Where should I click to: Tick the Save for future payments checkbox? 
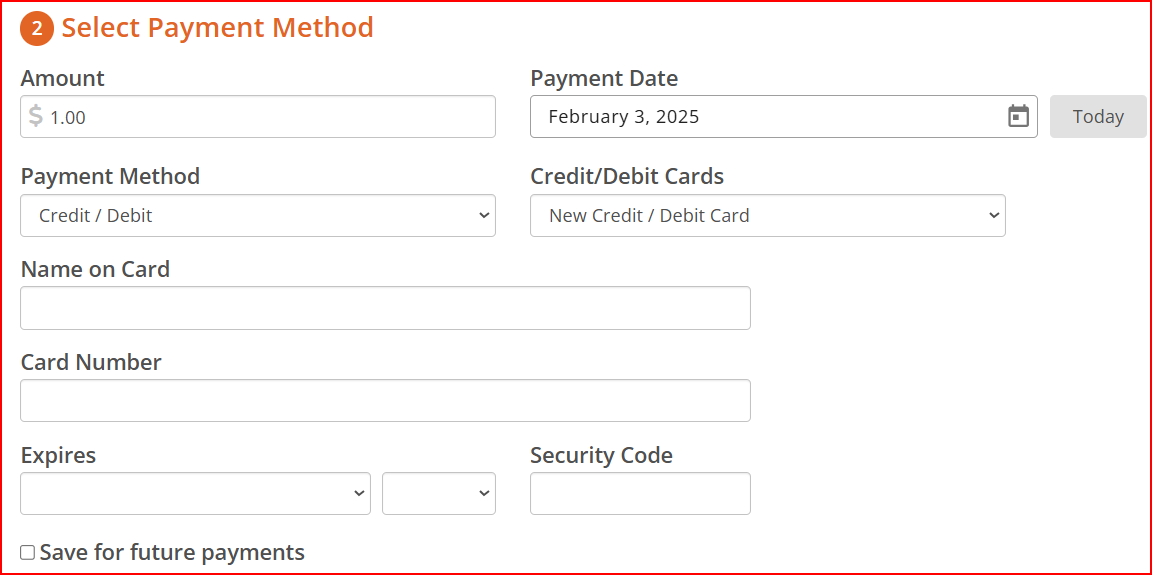pos(27,552)
